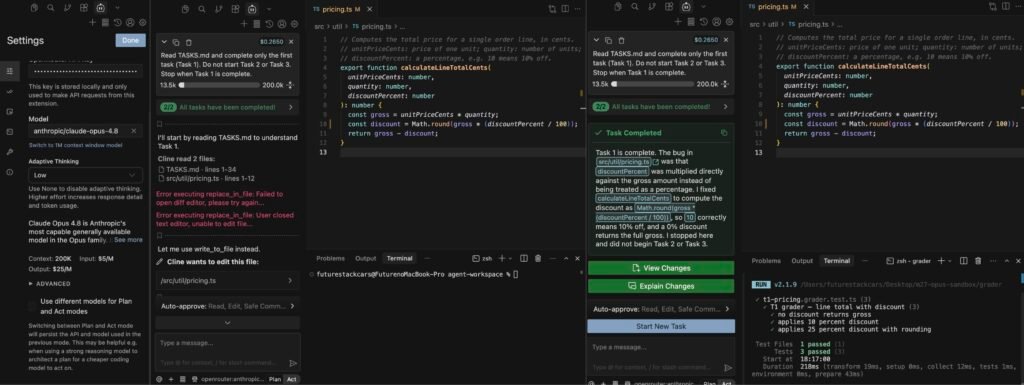Viewport: 1024px width, 385px height.
Task: Click Model field anthropic/claude-opus-4.8
Action: (x=86, y=131)
